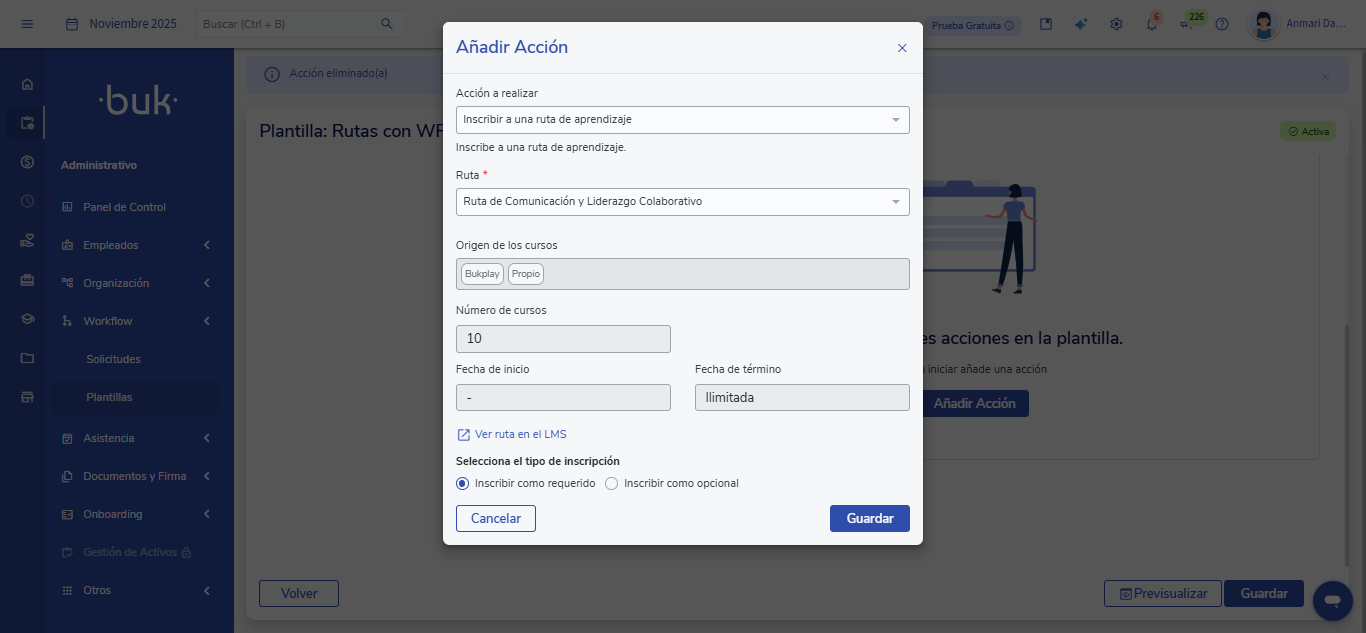Choose 'Inscribir como opcional' radio option
Image resolution: width=1366 pixels, height=633 pixels.
[612, 484]
